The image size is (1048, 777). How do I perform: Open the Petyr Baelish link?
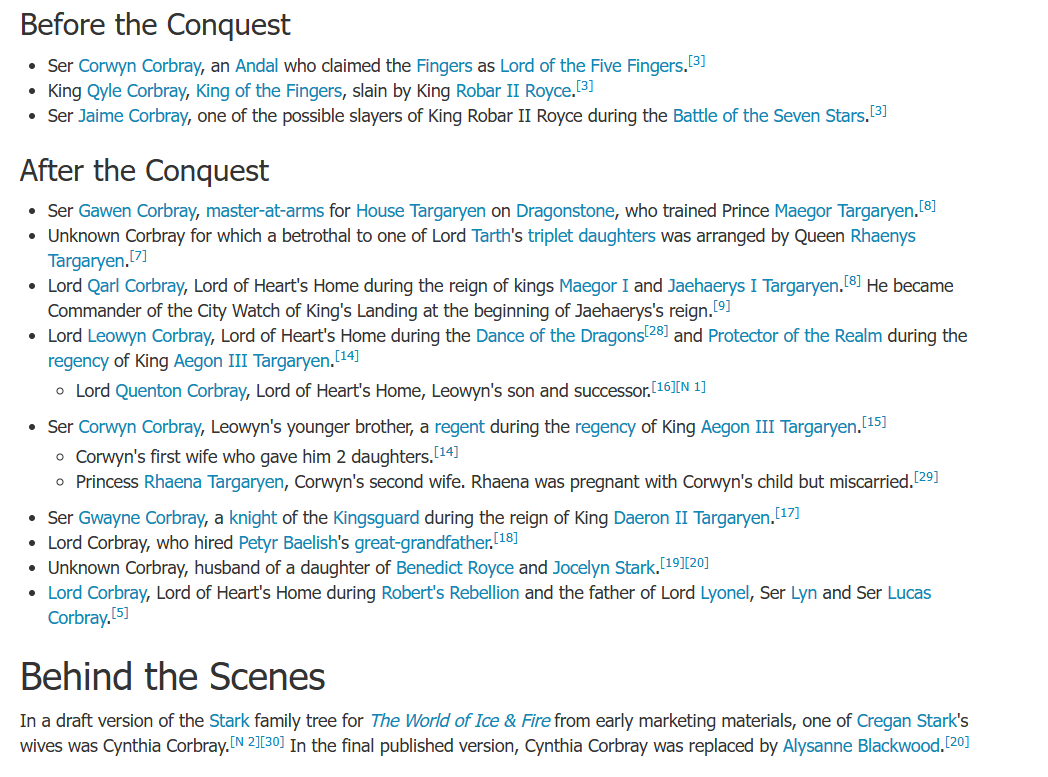[x=287, y=543]
